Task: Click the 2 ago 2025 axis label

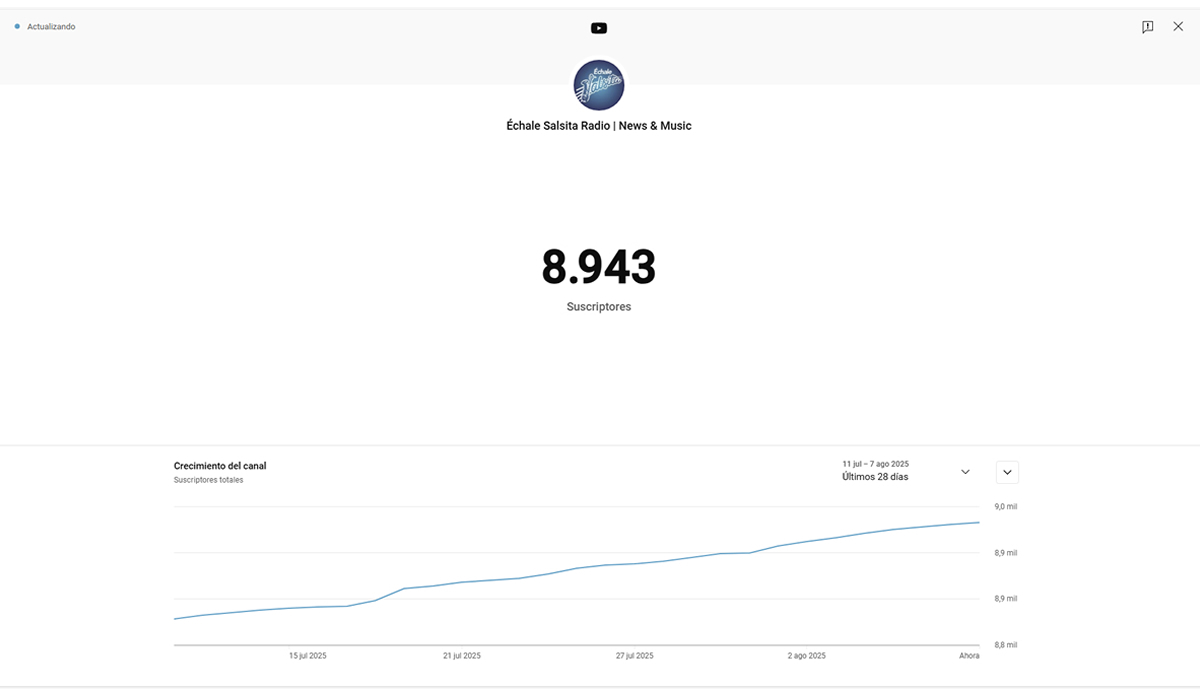Action: coord(807,656)
